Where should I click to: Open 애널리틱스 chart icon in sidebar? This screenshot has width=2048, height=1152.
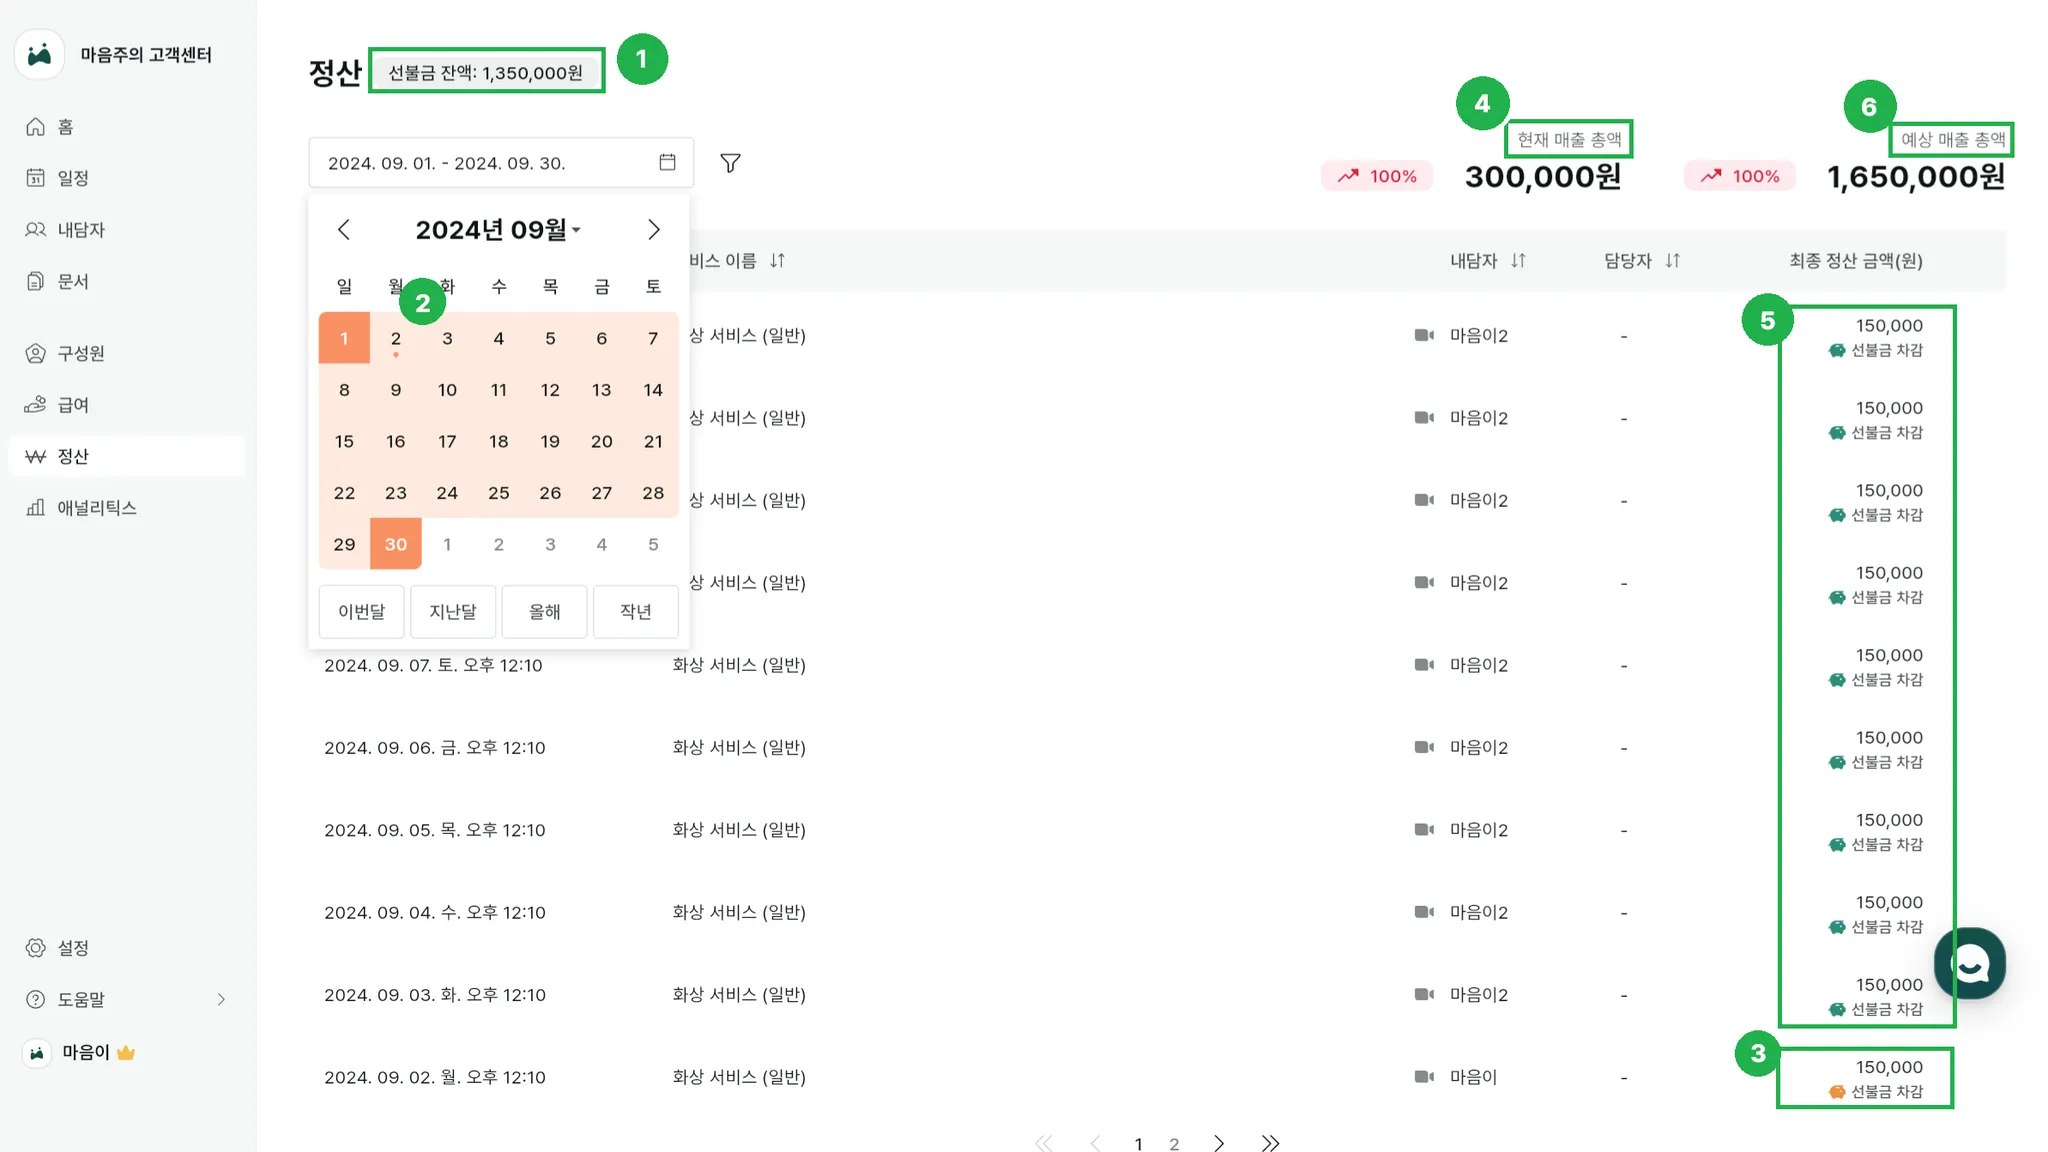(x=36, y=508)
